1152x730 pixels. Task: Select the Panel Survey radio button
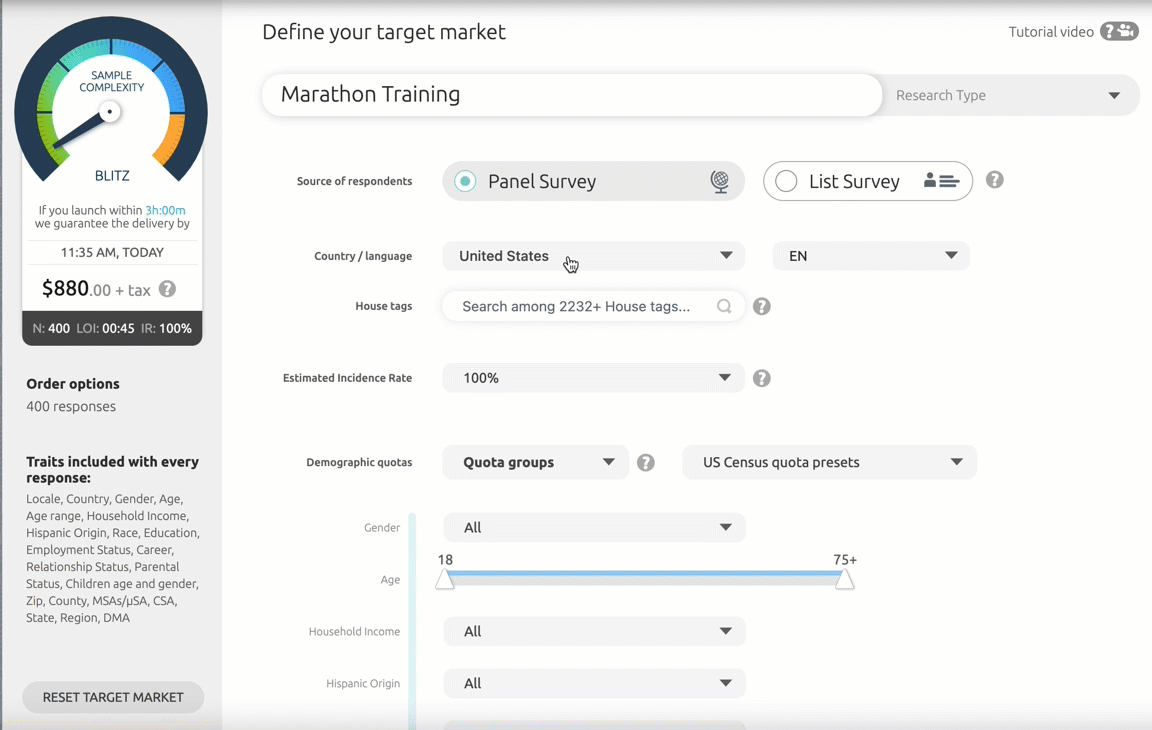pyautogui.click(x=465, y=181)
